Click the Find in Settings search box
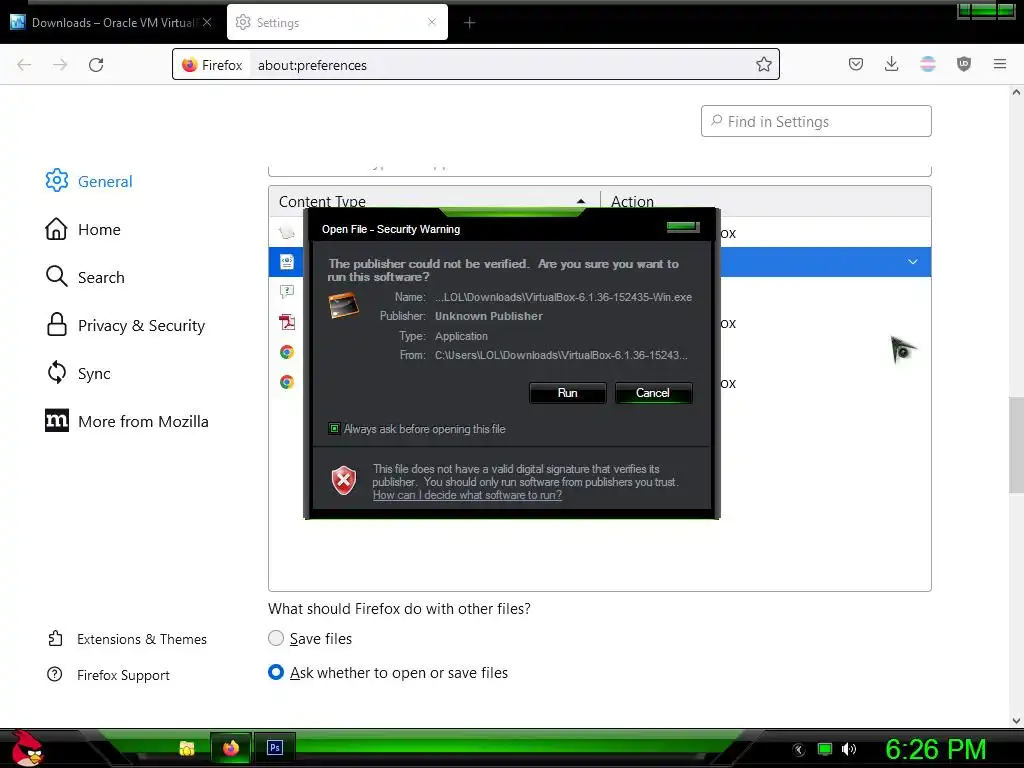This screenshot has width=1024, height=768. 816,121
